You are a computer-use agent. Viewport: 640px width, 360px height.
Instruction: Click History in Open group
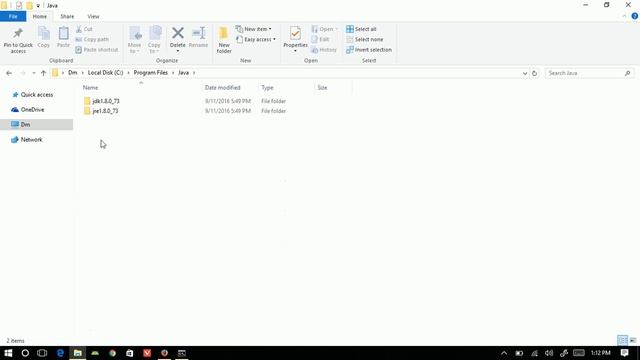click(324, 49)
